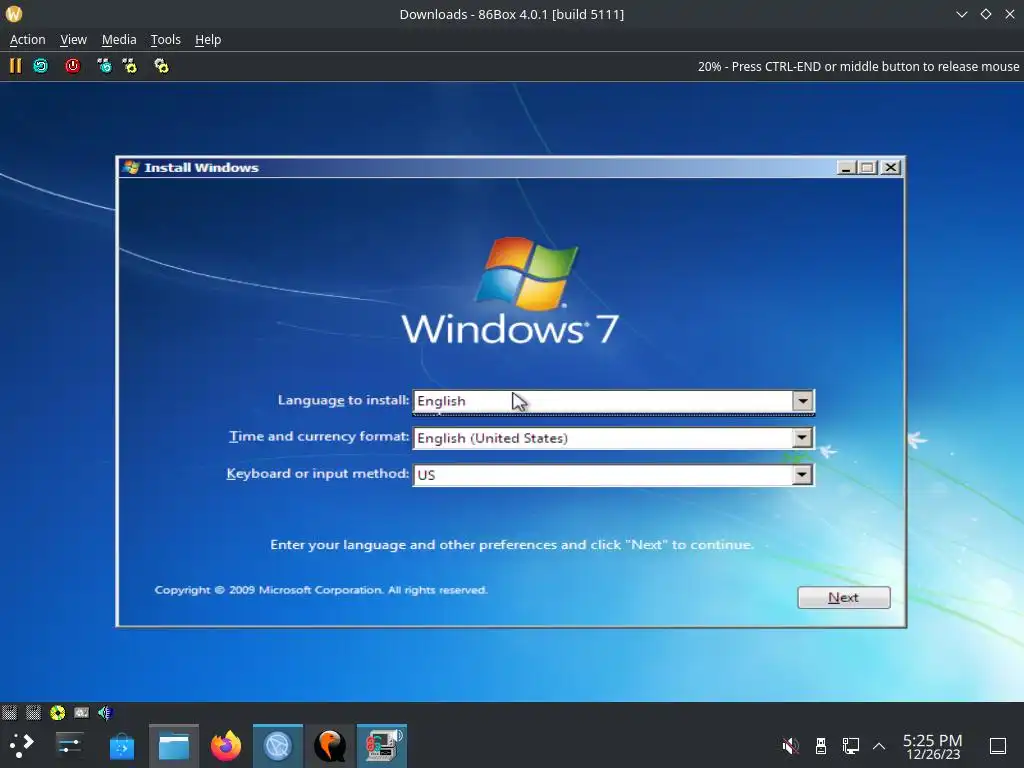This screenshot has height=768, width=1024.
Task: Switch to the globe browser taskbar app
Action: click(x=278, y=746)
